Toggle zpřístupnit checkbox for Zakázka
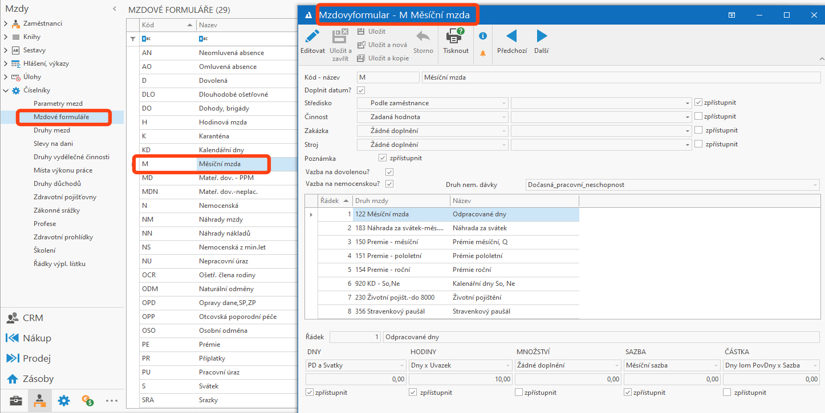 click(x=698, y=130)
